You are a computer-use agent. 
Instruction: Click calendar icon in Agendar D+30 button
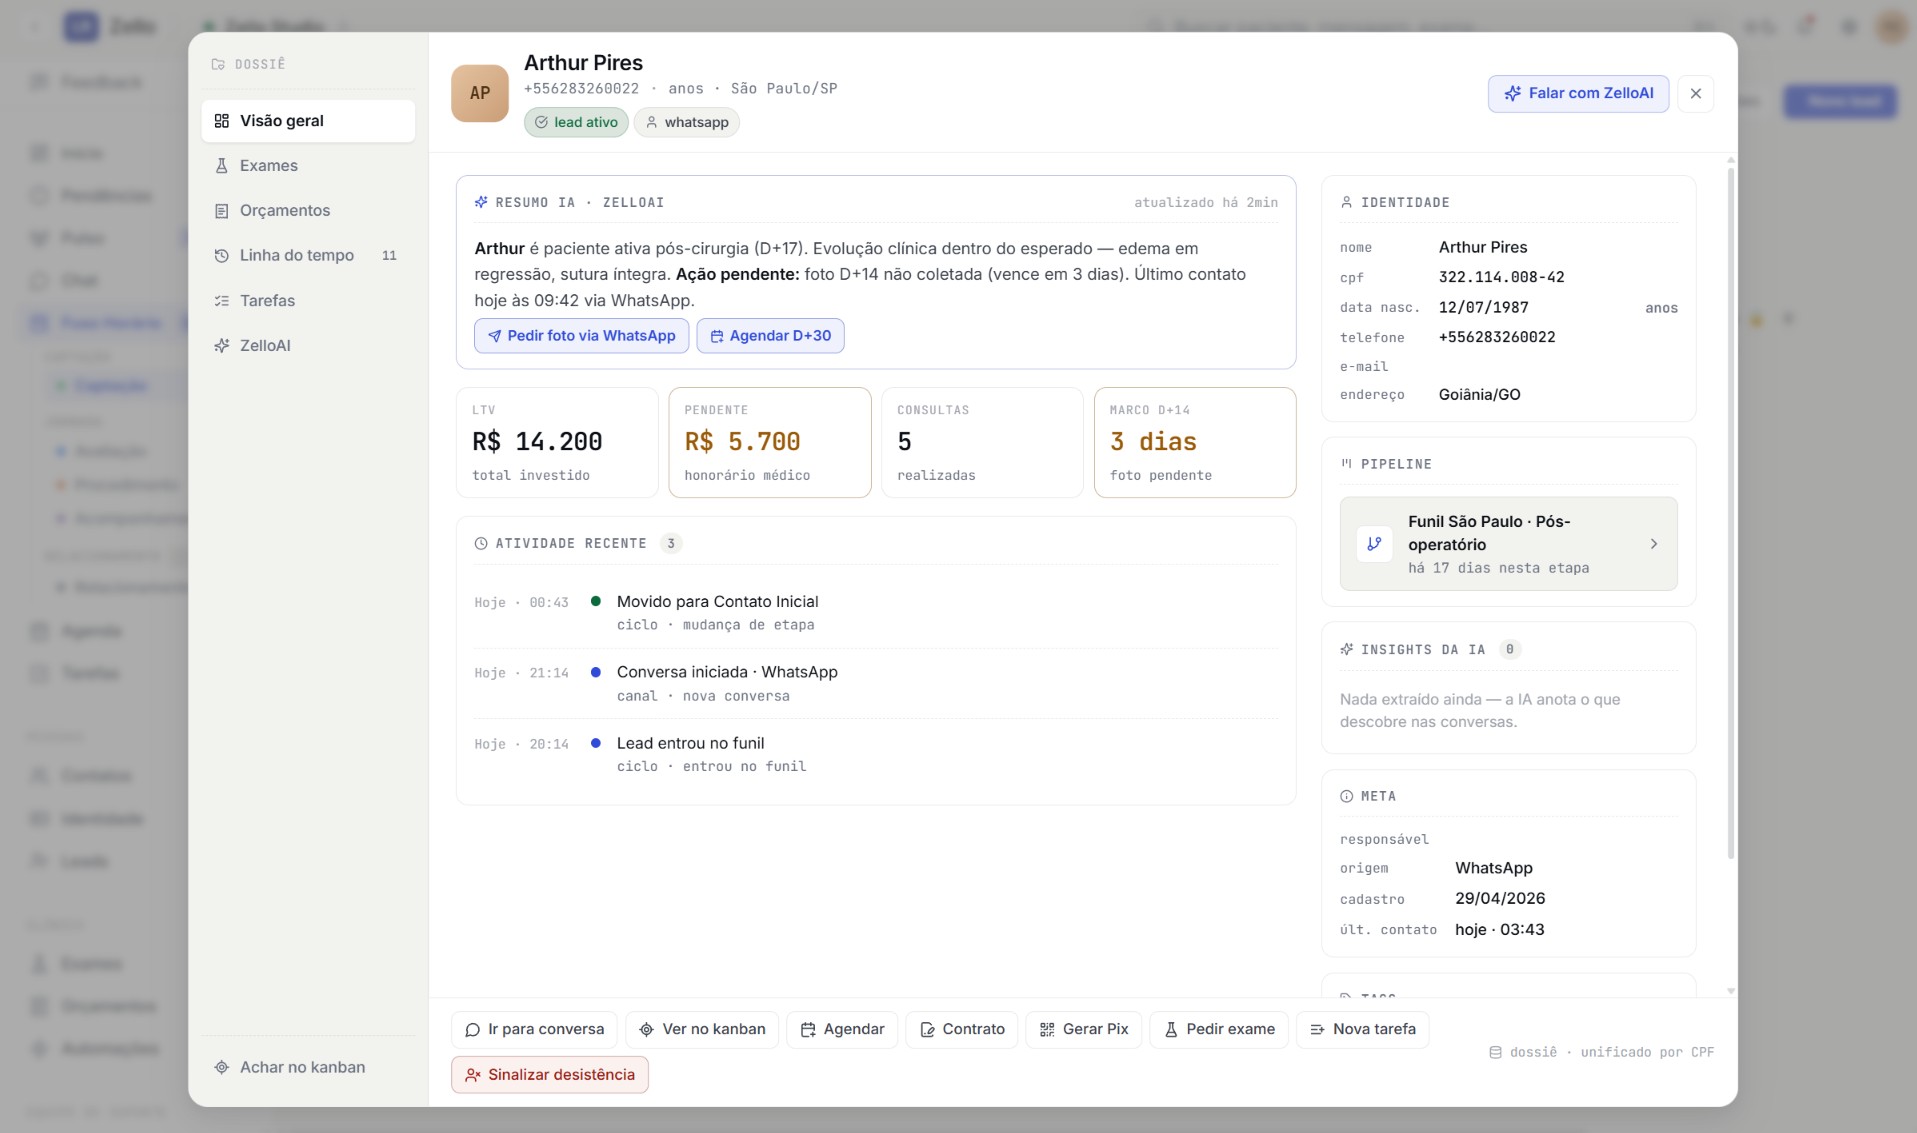716,336
